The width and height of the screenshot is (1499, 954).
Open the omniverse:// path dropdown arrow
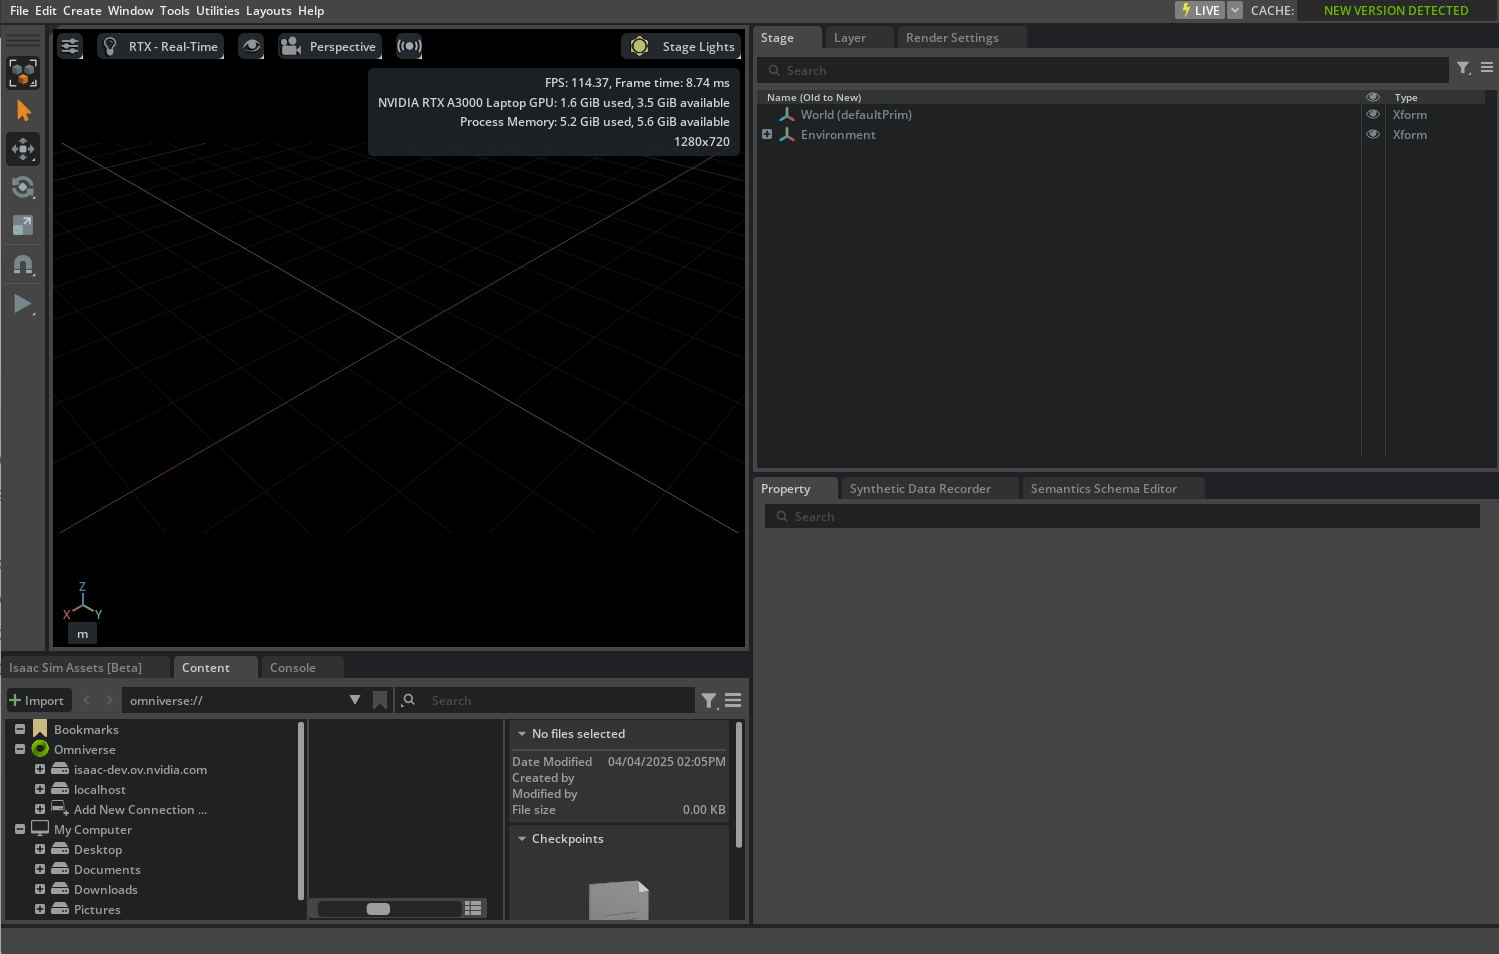[355, 700]
